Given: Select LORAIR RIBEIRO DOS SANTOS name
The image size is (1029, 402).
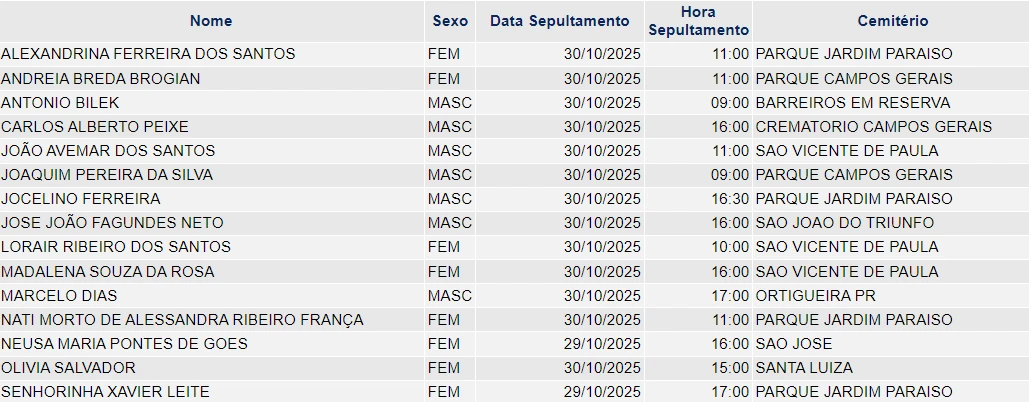Looking at the screenshot, I should (x=116, y=246).
